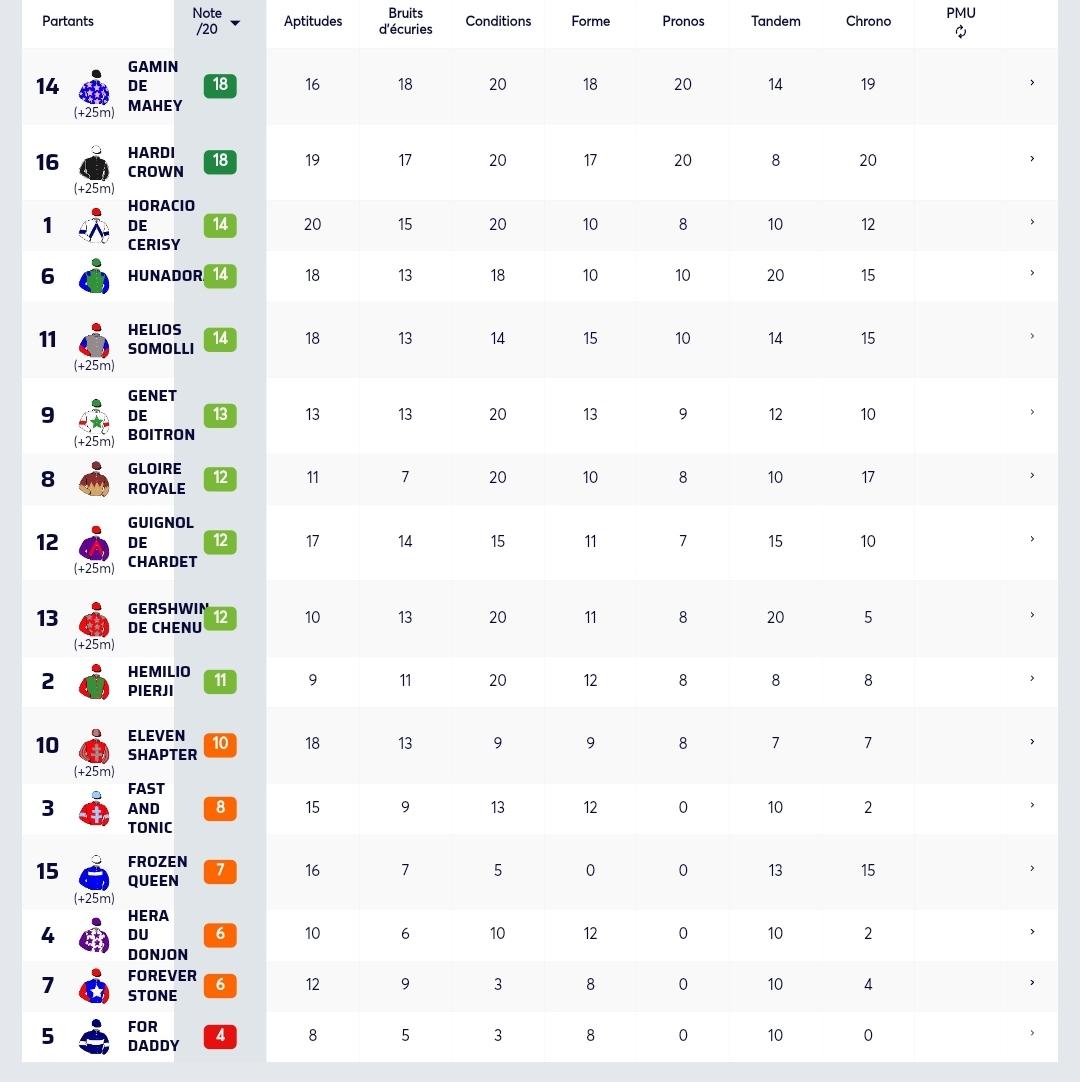Click Forever Stone's star silk icon
This screenshot has width=1080, height=1082.
[95, 986]
